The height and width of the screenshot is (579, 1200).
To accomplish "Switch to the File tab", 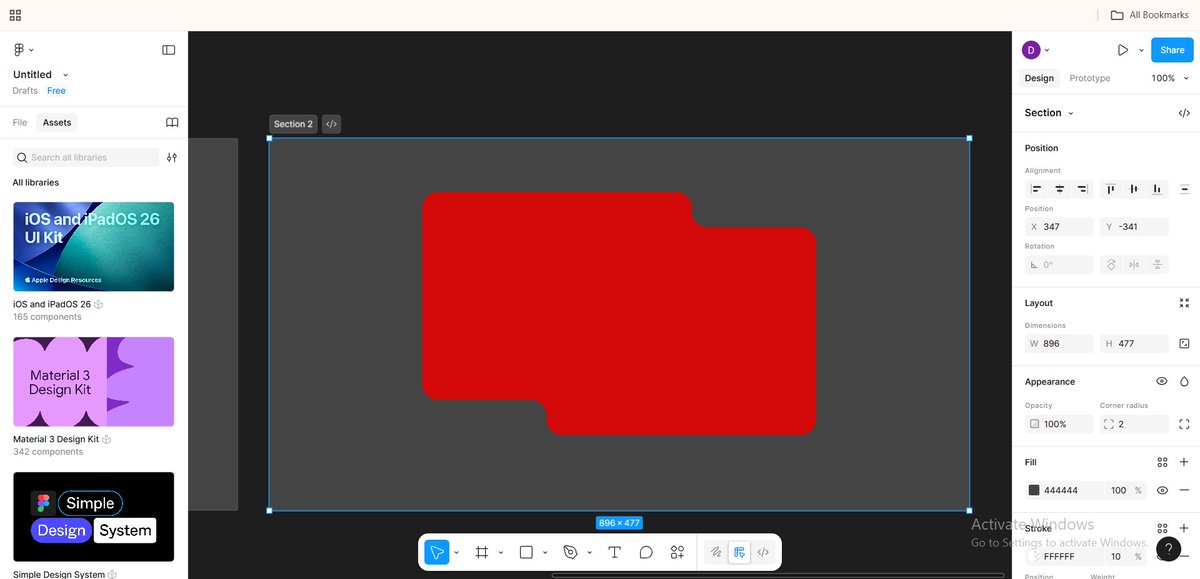I will tap(20, 122).
